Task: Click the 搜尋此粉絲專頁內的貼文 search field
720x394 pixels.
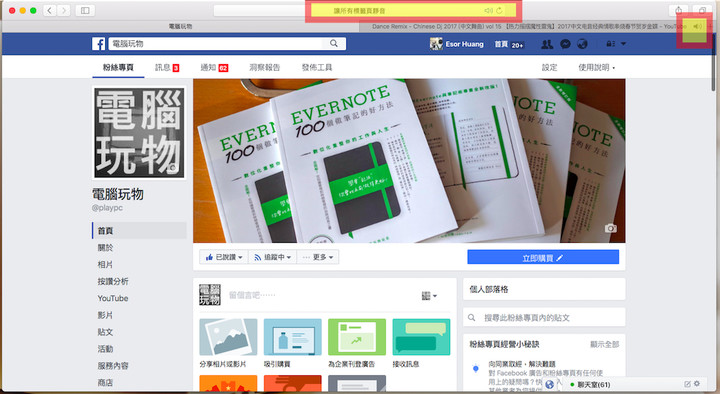Action: tap(544, 317)
